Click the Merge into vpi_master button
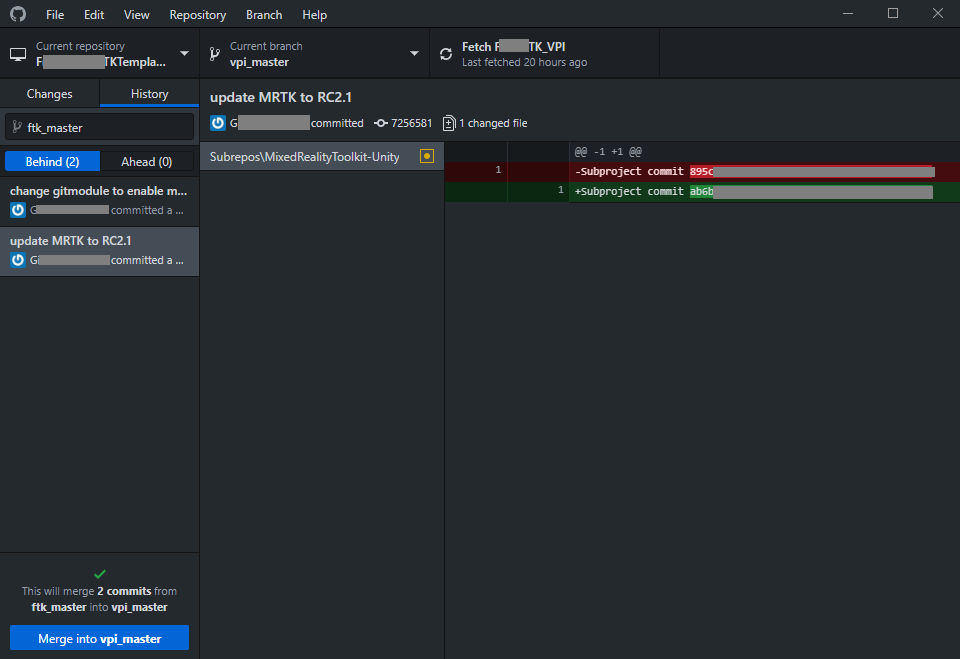 (x=99, y=637)
